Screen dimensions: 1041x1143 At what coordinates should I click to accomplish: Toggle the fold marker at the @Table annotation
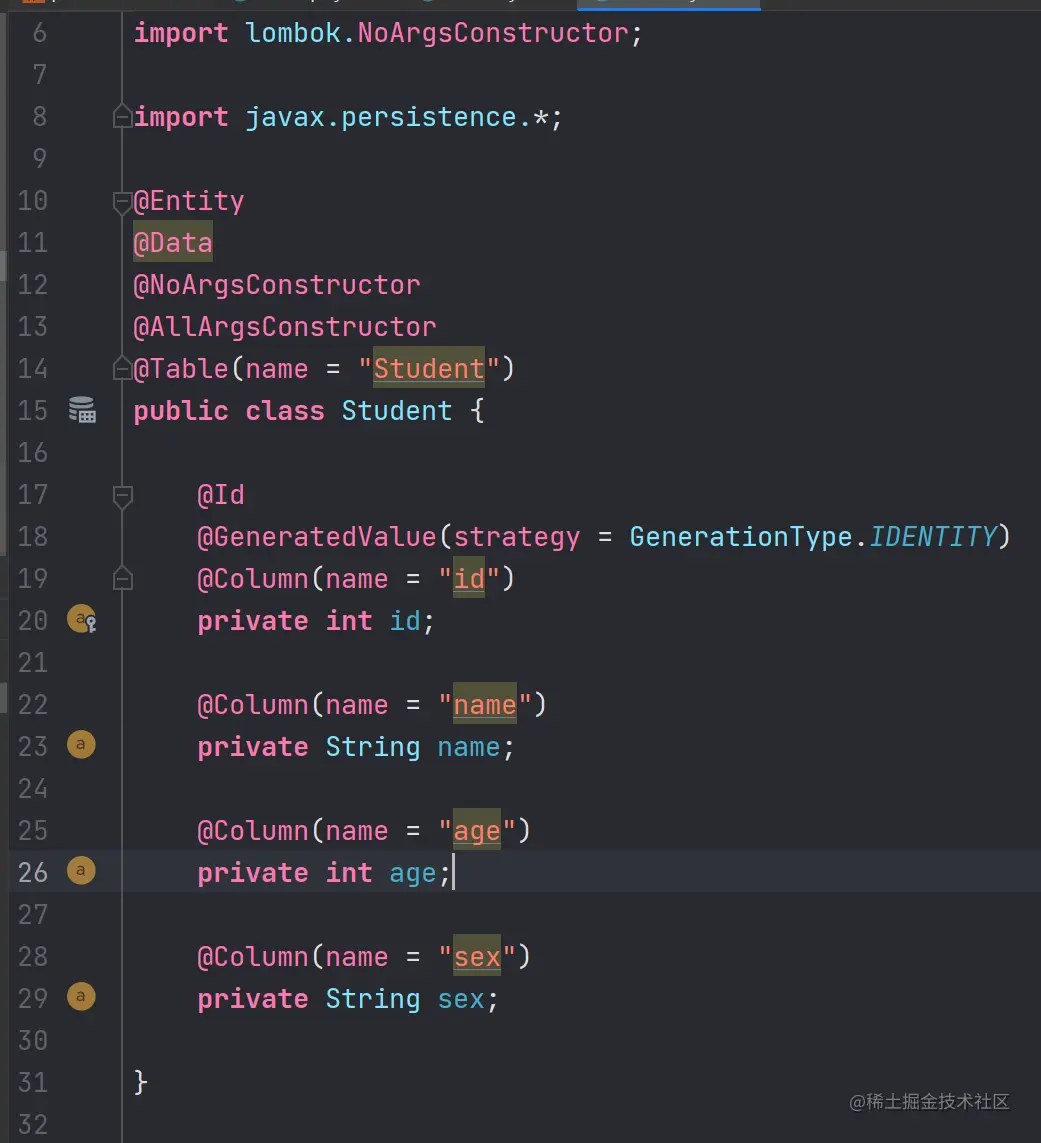click(123, 369)
